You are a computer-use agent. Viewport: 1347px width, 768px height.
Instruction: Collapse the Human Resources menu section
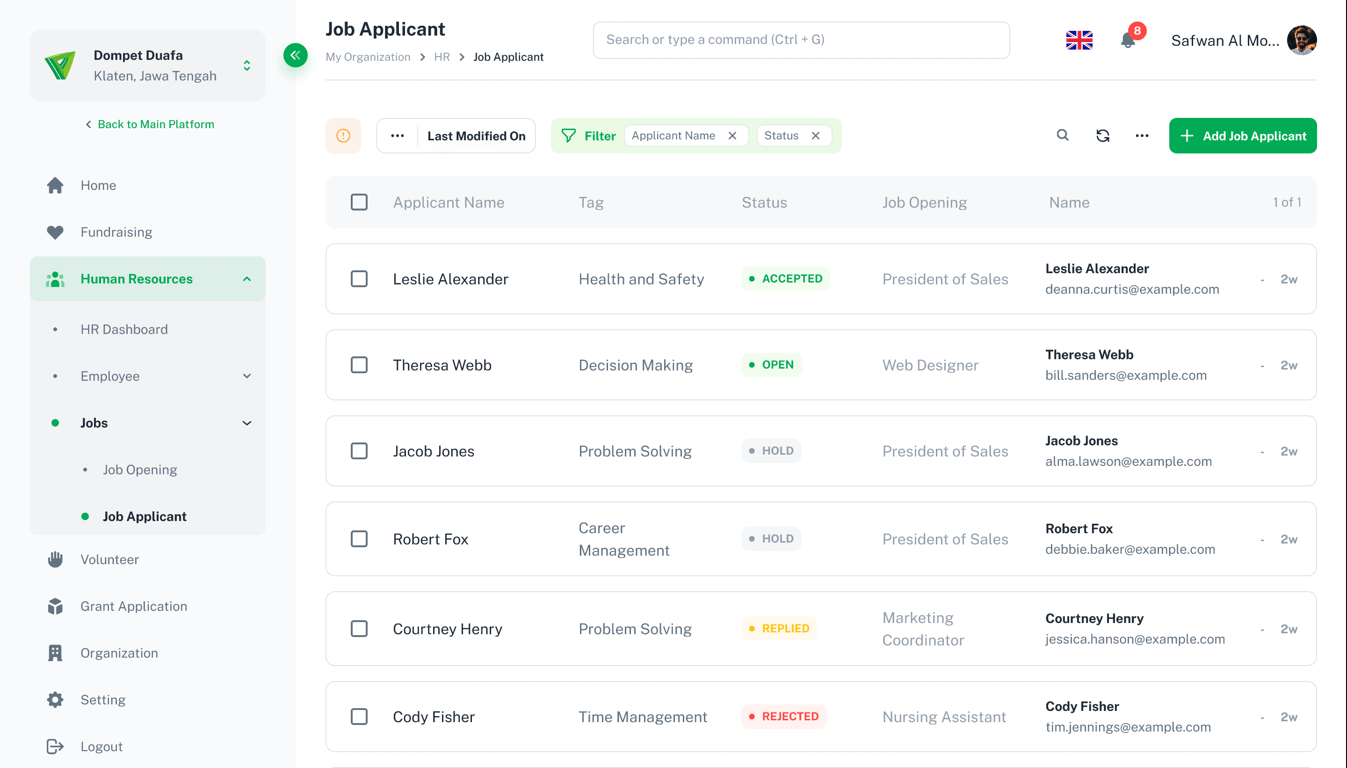[247, 279]
